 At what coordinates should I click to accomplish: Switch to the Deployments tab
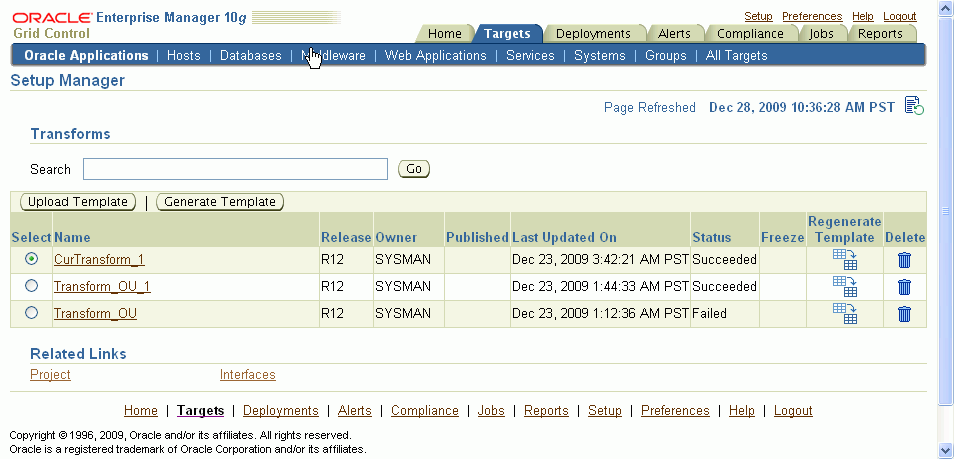click(593, 33)
